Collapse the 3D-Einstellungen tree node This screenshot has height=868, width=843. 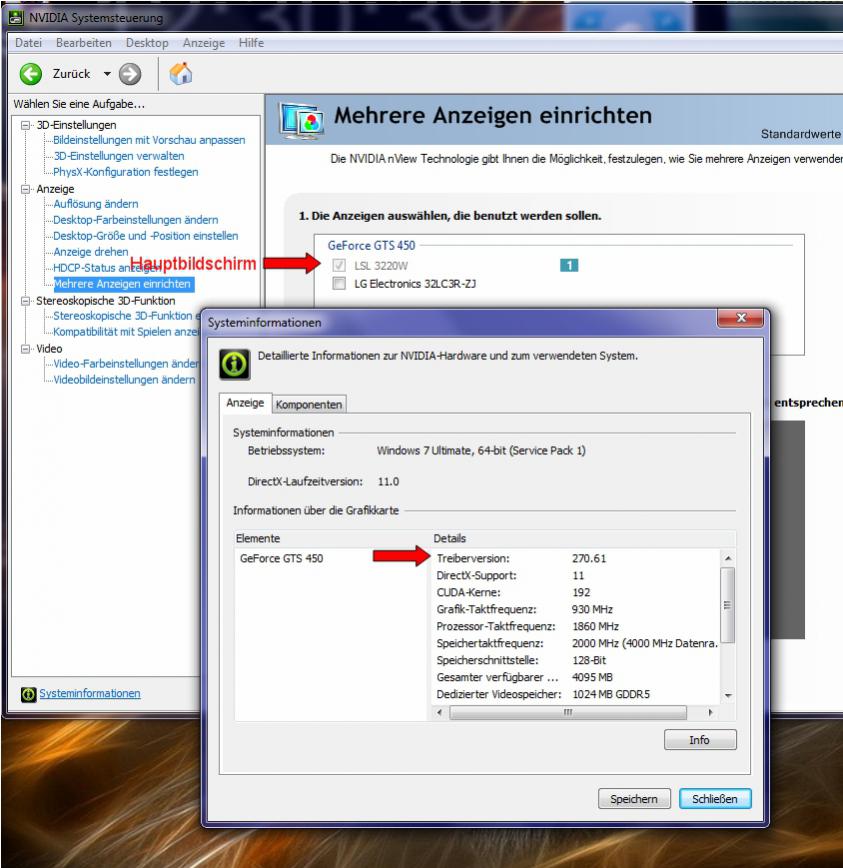point(25,125)
